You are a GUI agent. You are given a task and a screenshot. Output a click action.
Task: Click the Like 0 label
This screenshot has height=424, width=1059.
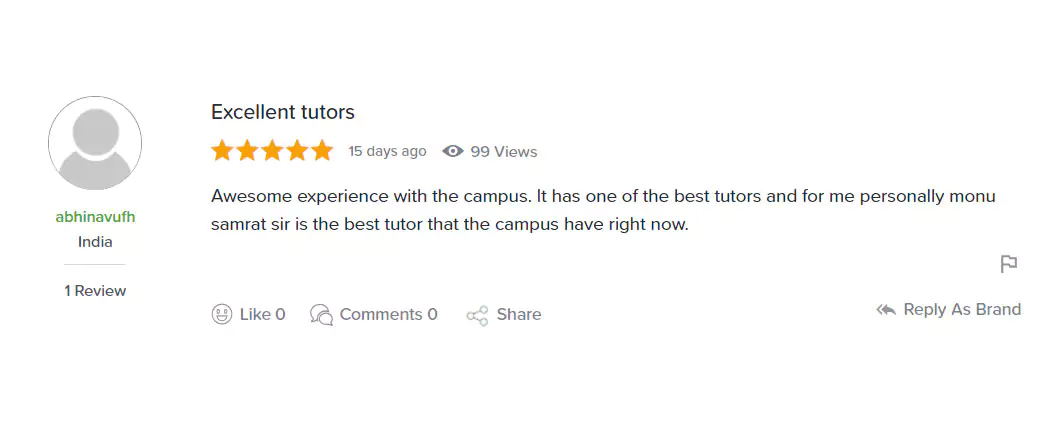pos(263,314)
